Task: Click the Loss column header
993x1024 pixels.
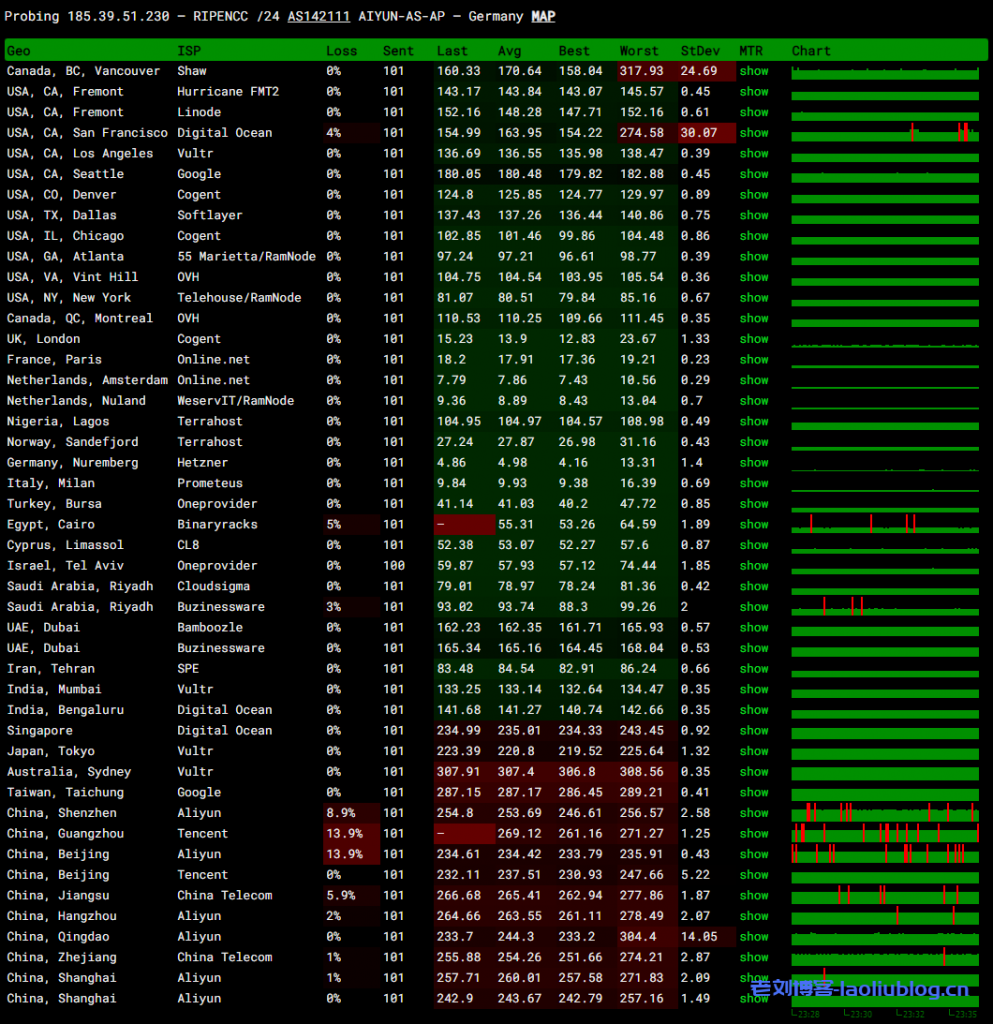Action: [x=341, y=51]
